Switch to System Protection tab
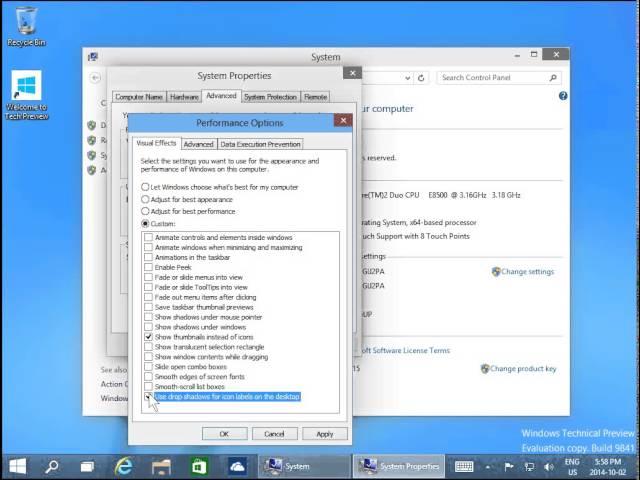This screenshot has width=640, height=480. 270,97
